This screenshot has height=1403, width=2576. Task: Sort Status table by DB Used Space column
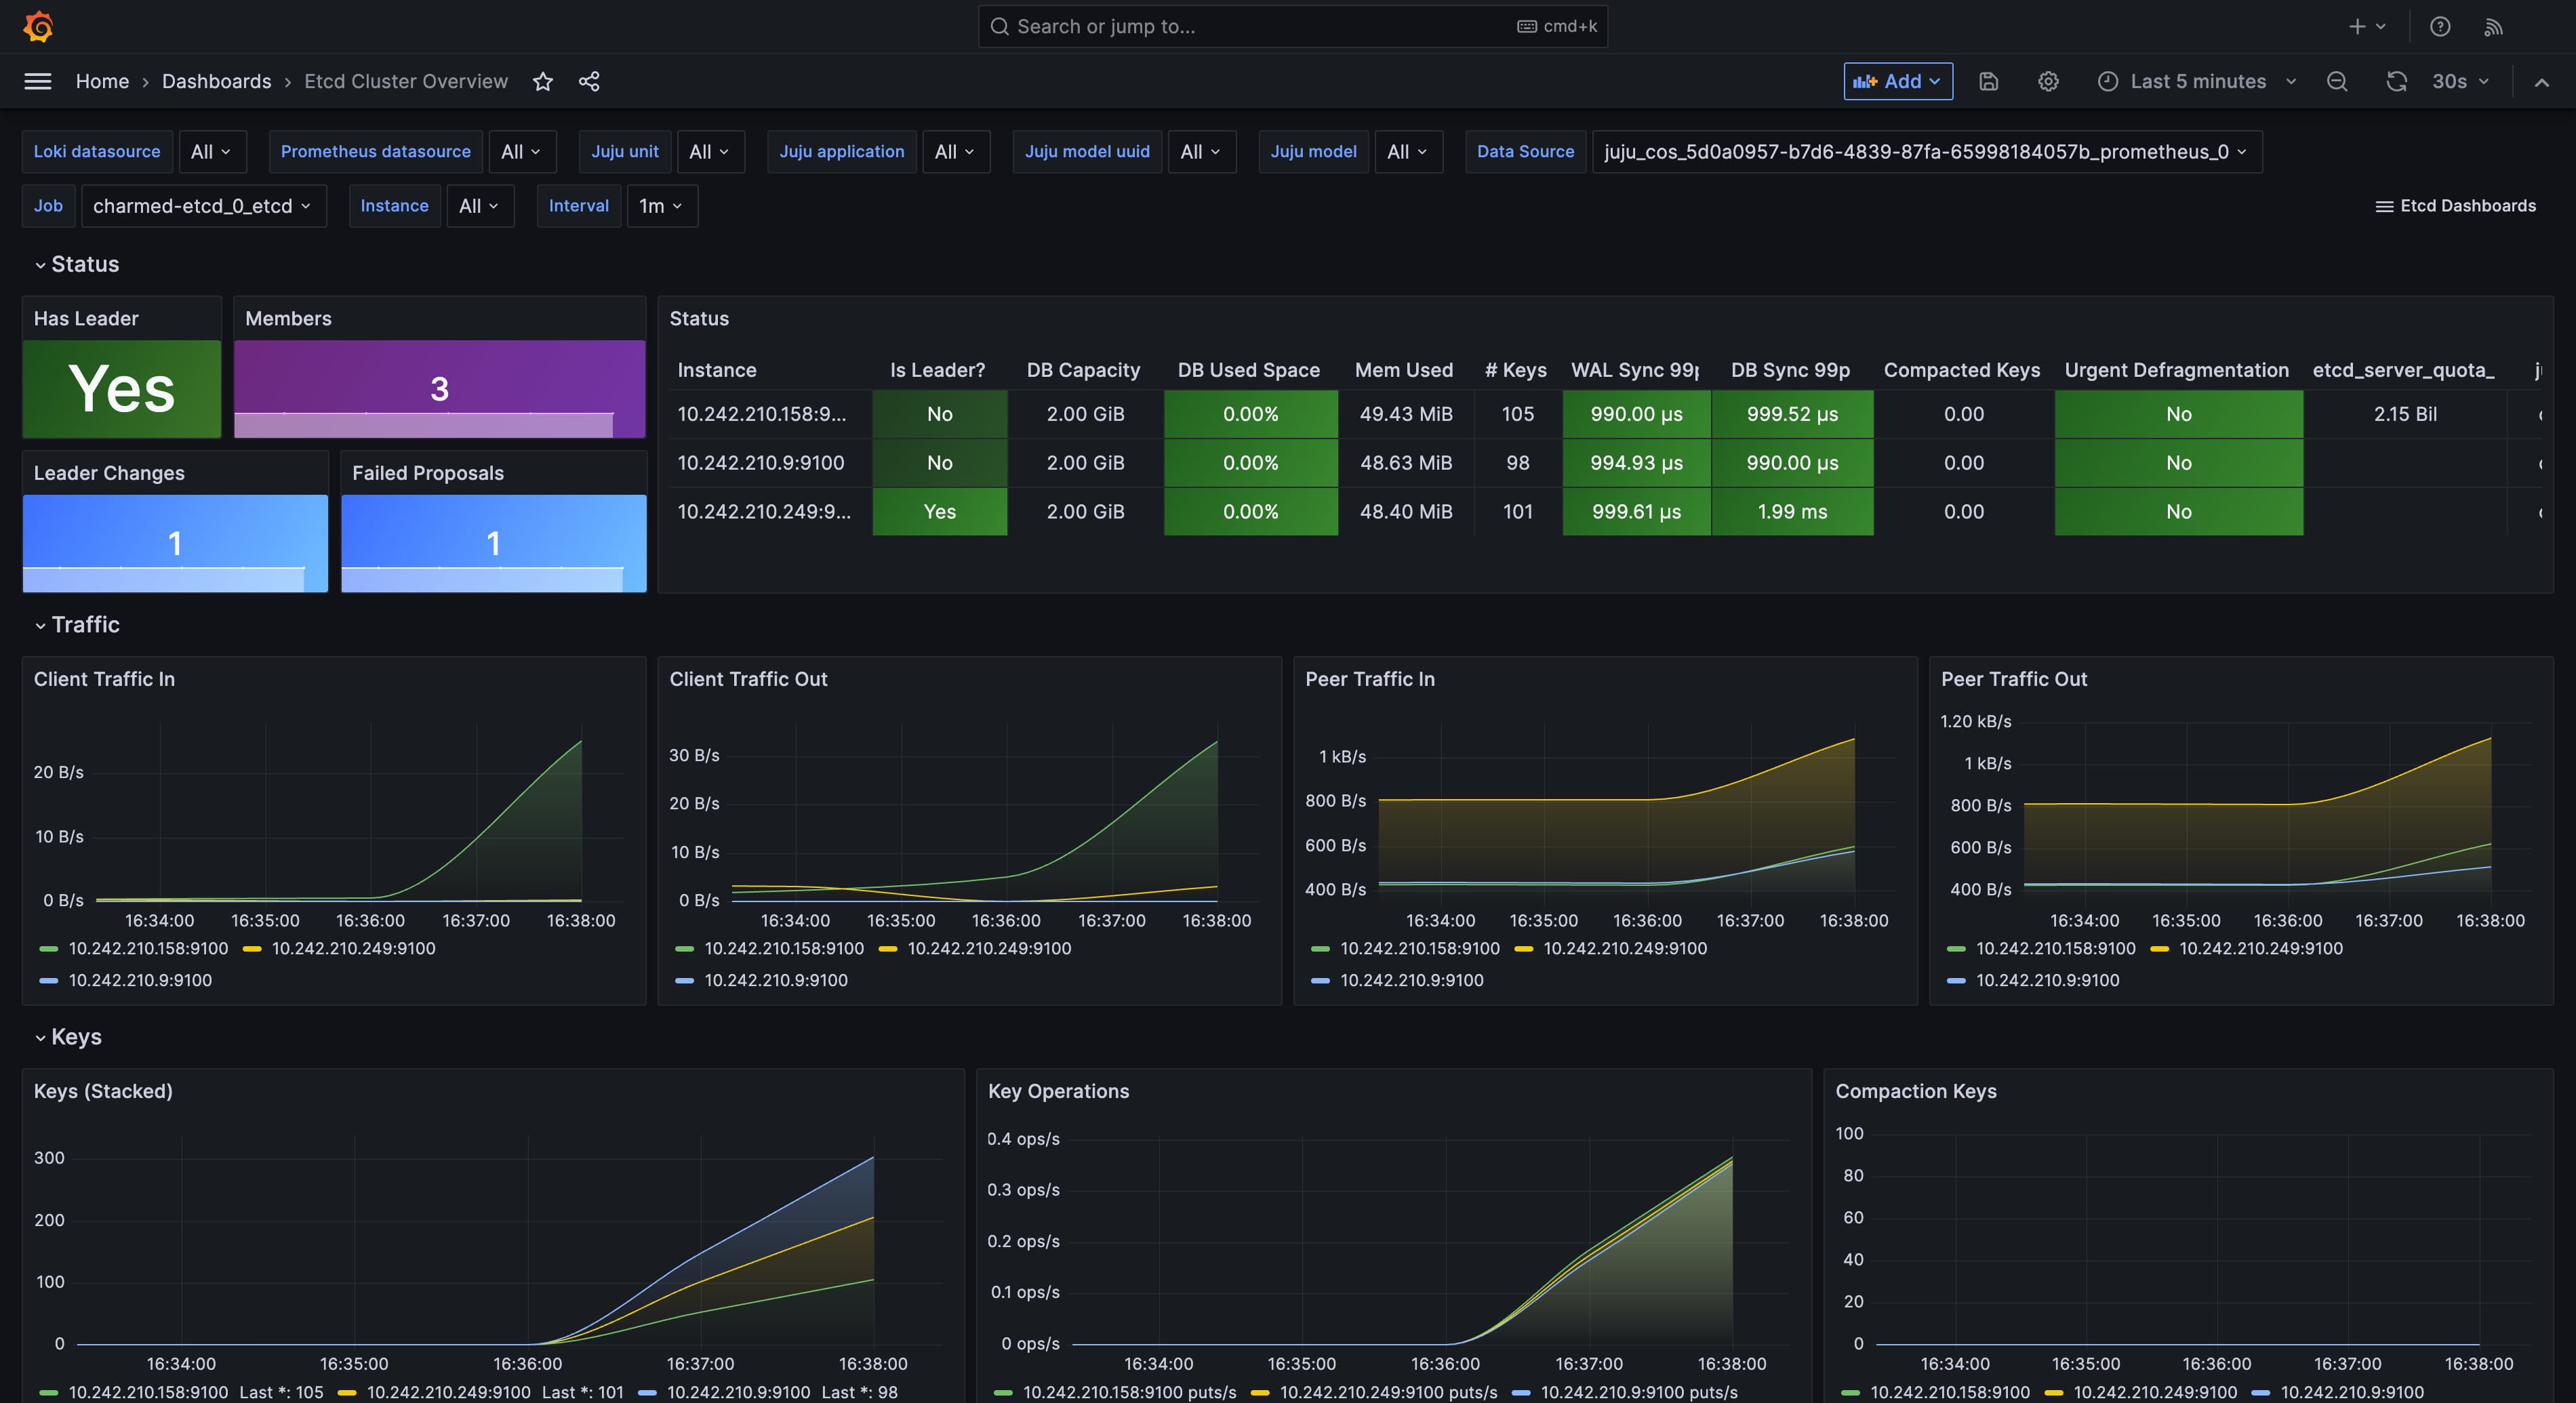[1248, 370]
